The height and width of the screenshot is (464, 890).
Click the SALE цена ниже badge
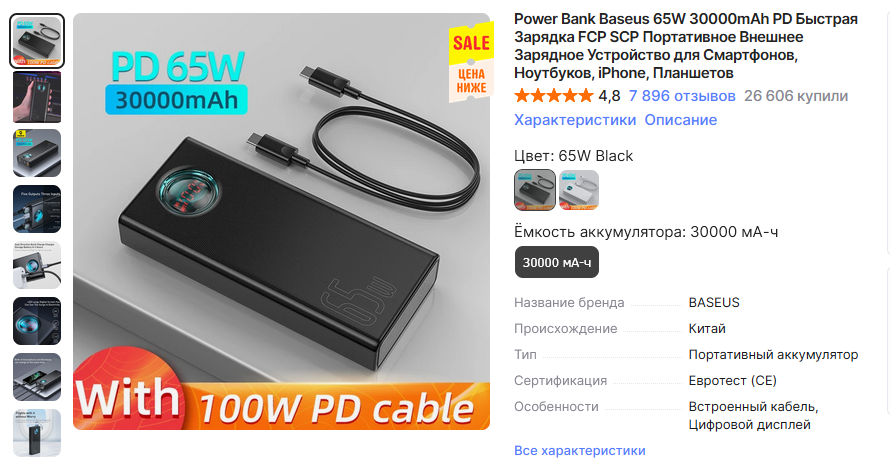click(x=471, y=62)
